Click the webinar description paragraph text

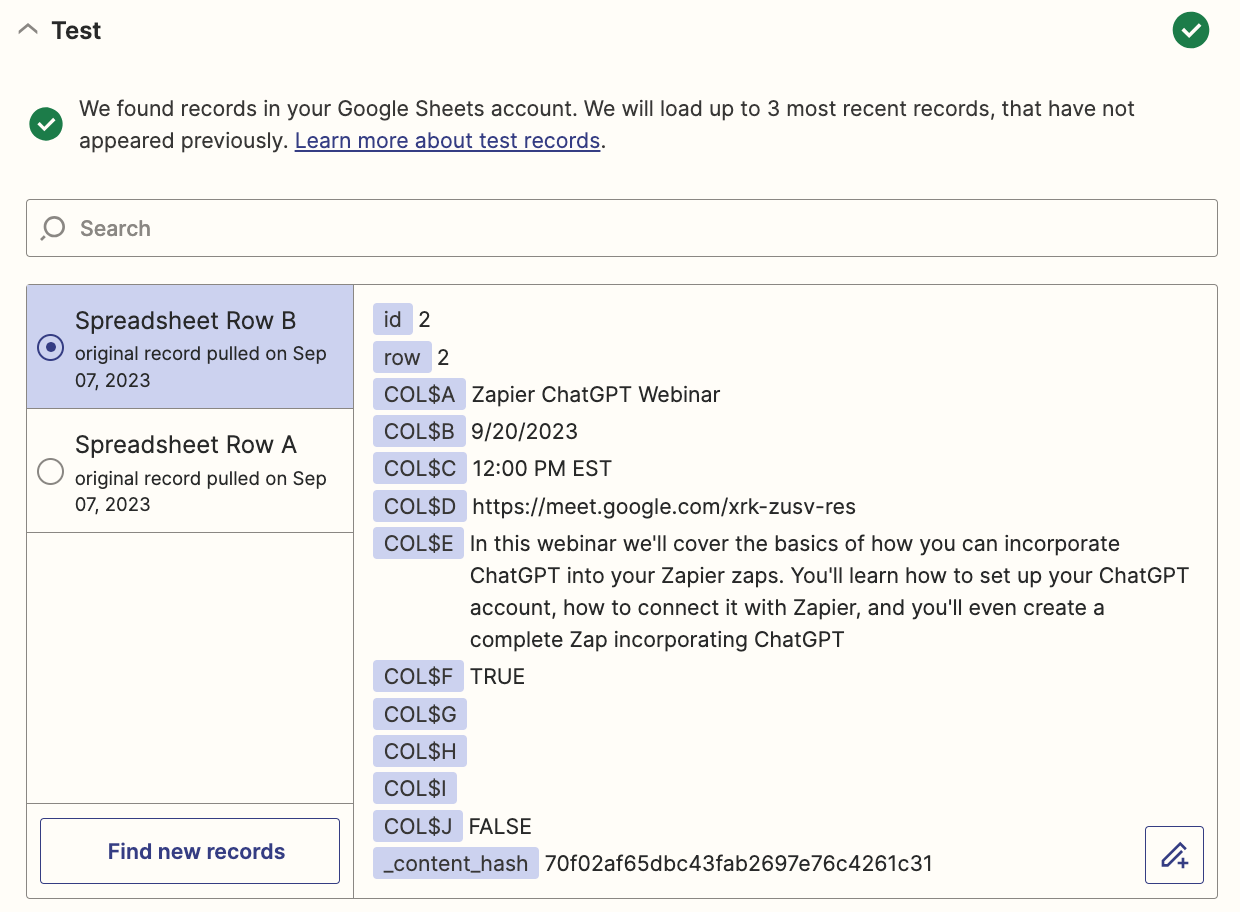click(x=829, y=591)
